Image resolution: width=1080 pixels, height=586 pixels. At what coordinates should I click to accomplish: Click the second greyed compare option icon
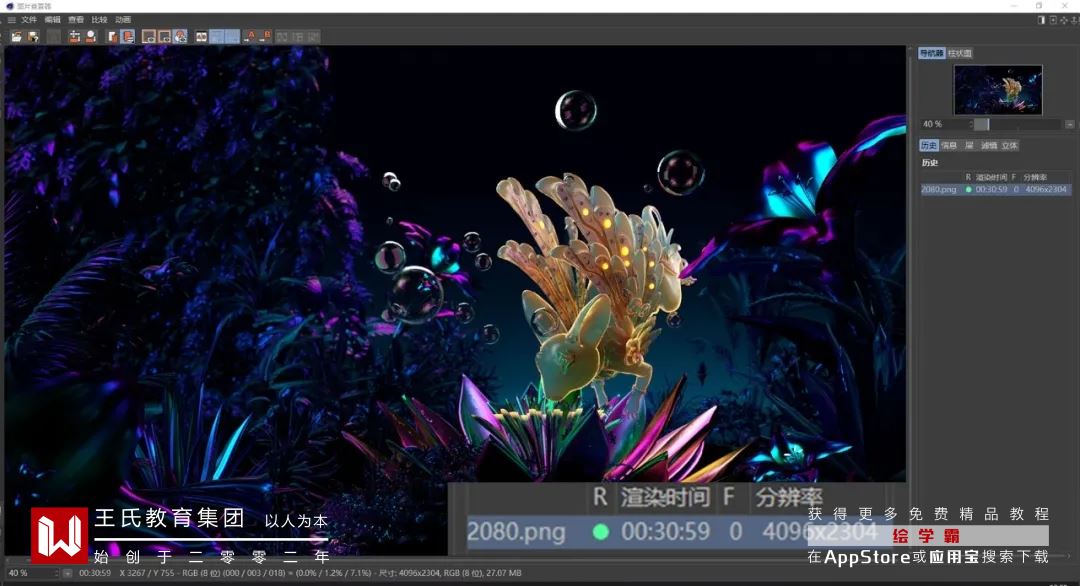298,36
